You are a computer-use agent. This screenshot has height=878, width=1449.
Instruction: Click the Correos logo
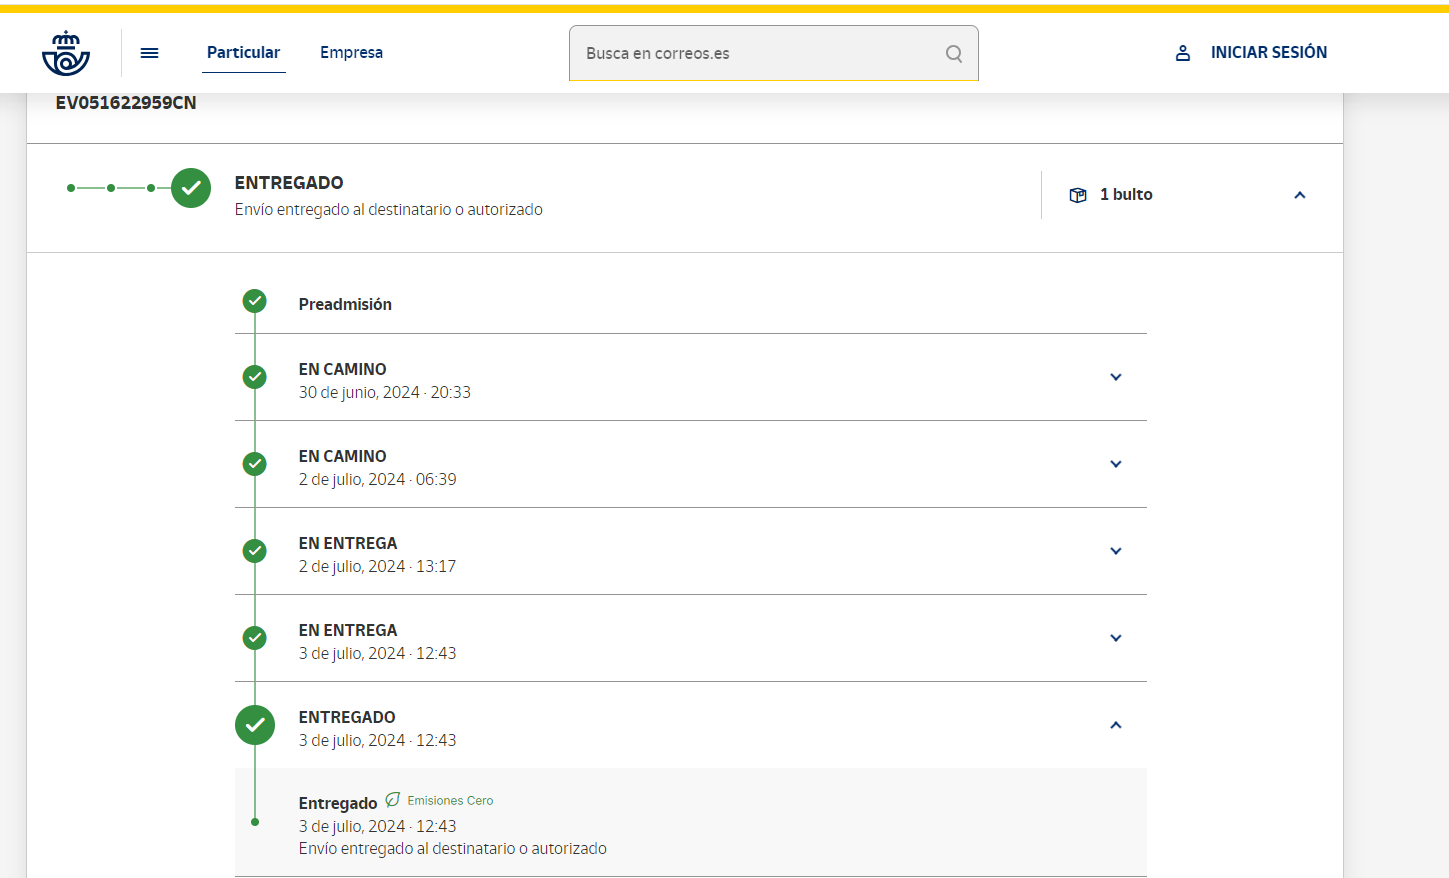tap(66, 53)
